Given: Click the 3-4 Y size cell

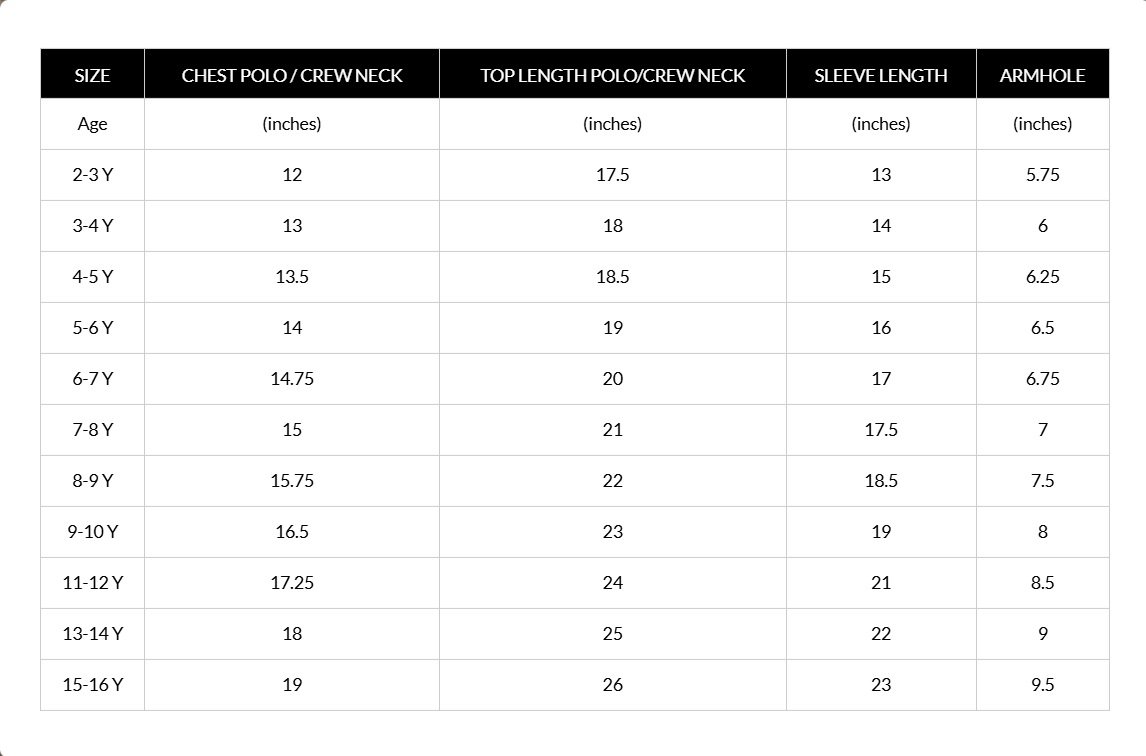Looking at the screenshot, I should coord(92,226).
